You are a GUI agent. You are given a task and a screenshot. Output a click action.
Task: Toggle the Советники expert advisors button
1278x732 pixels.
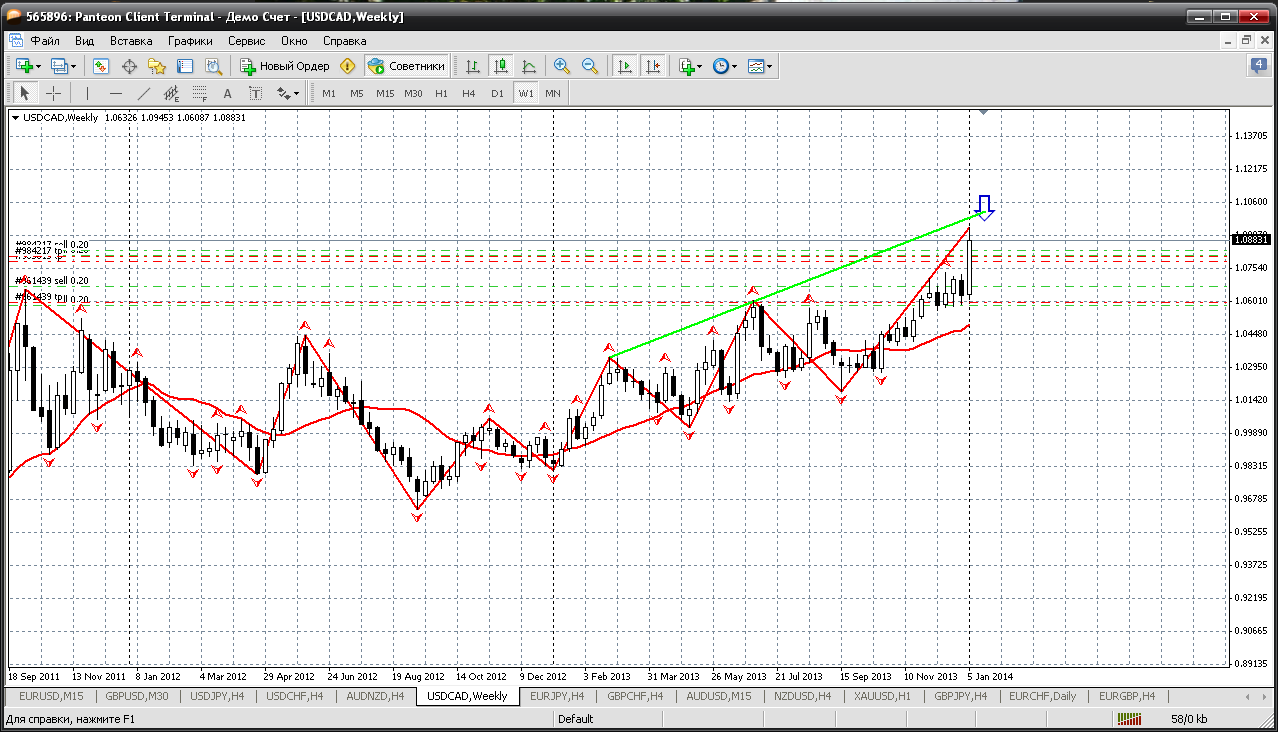[x=407, y=66]
